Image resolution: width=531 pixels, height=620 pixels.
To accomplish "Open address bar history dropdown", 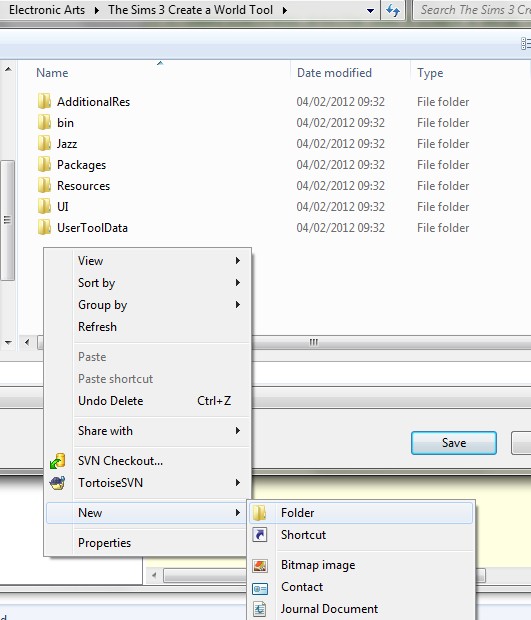I will tap(370, 10).
